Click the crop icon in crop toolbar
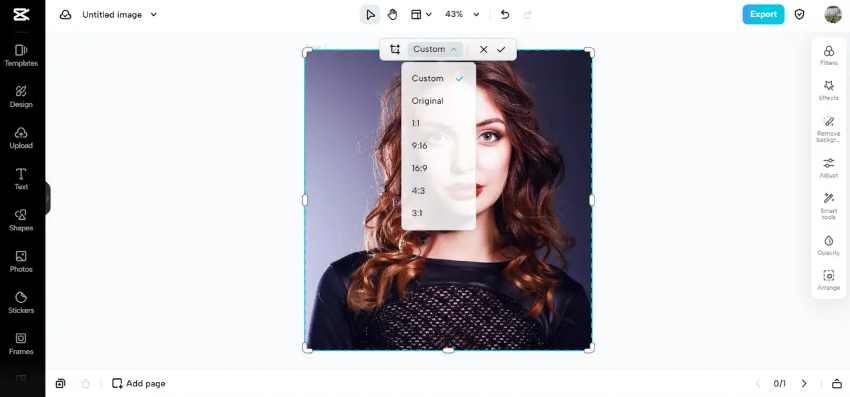The image size is (850, 397). 395,49
